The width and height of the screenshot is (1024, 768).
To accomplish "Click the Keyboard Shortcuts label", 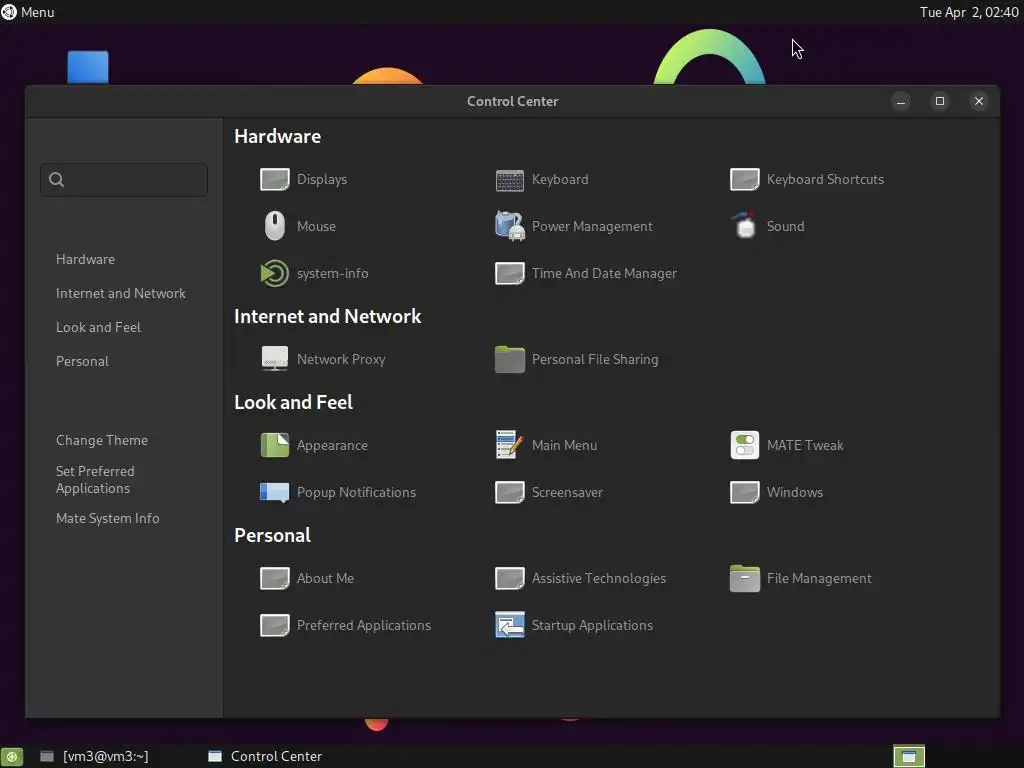I will (x=825, y=180).
